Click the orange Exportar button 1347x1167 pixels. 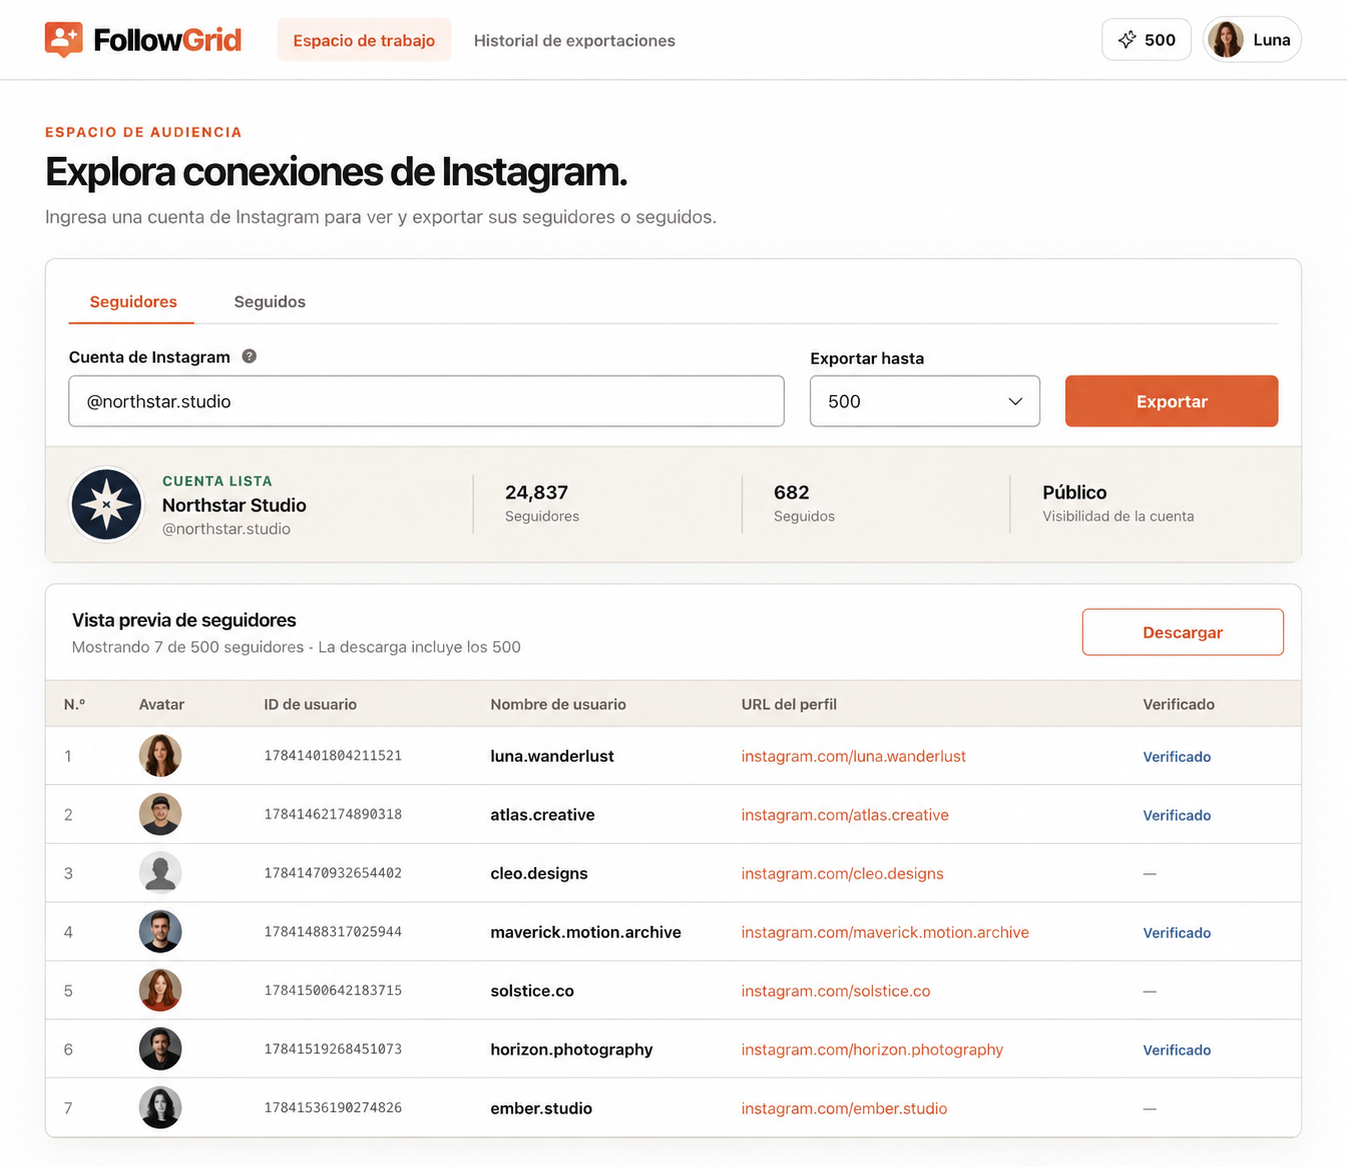pyautogui.click(x=1171, y=401)
